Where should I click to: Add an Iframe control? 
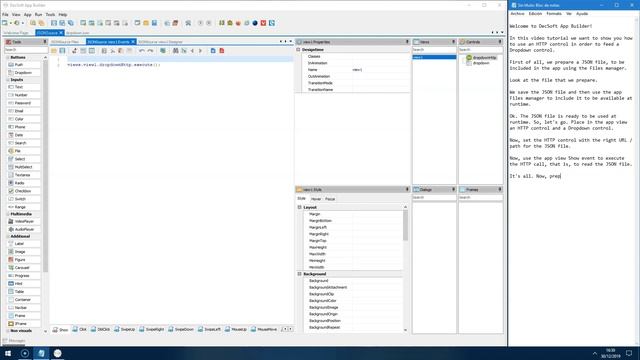[x=24, y=324]
